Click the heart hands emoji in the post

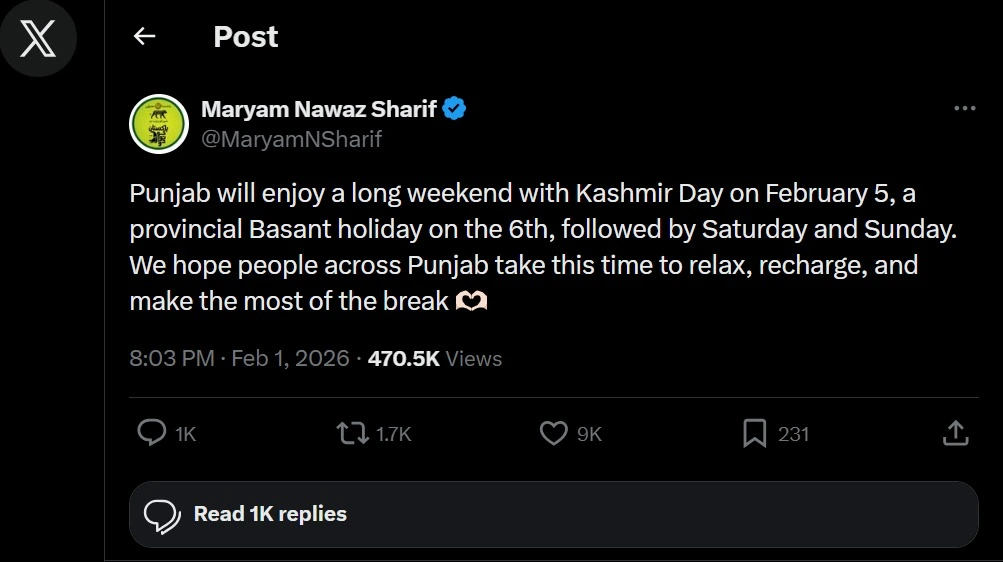pyautogui.click(x=472, y=301)
